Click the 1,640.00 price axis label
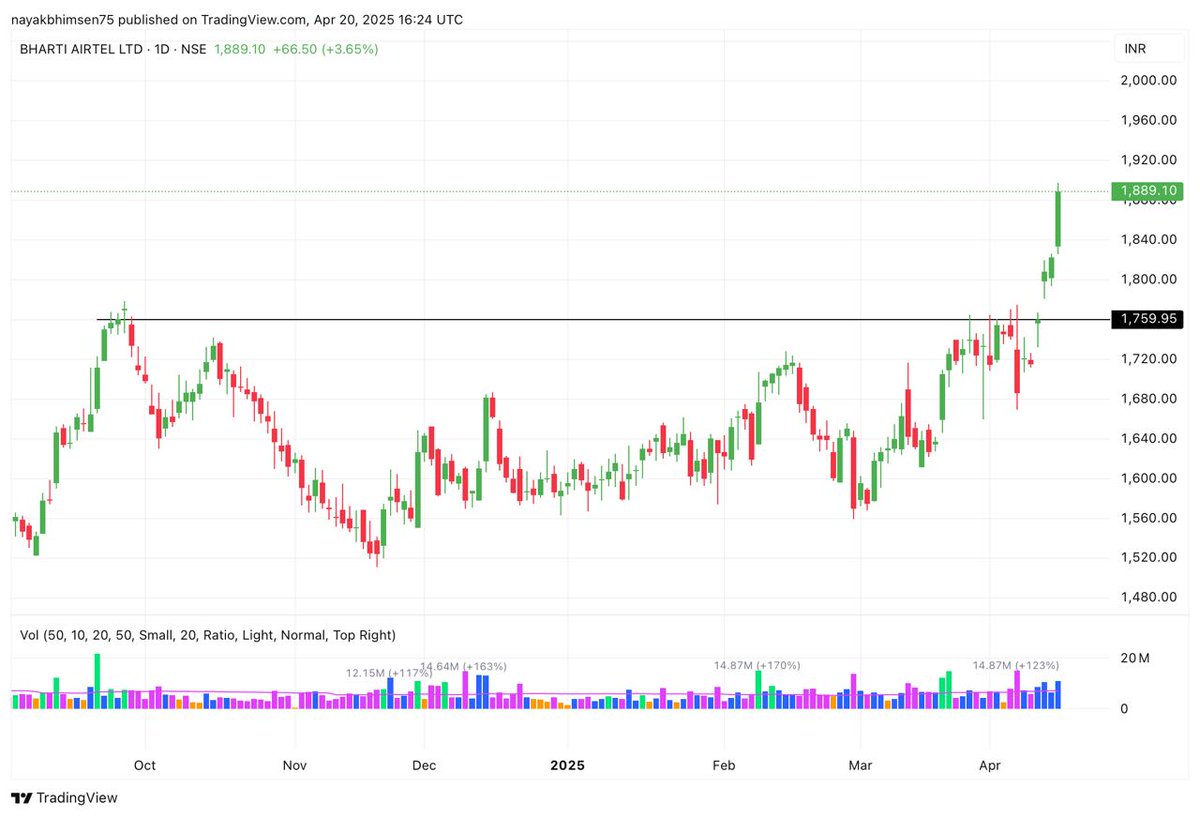Viewport: 1200px width, 818px height. [1148, 438]
